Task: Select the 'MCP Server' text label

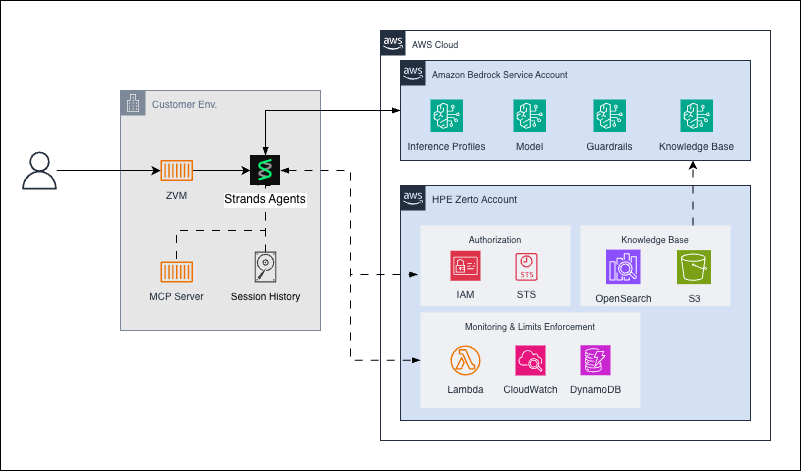Action: pyautogui.click(x=176, y=296)
